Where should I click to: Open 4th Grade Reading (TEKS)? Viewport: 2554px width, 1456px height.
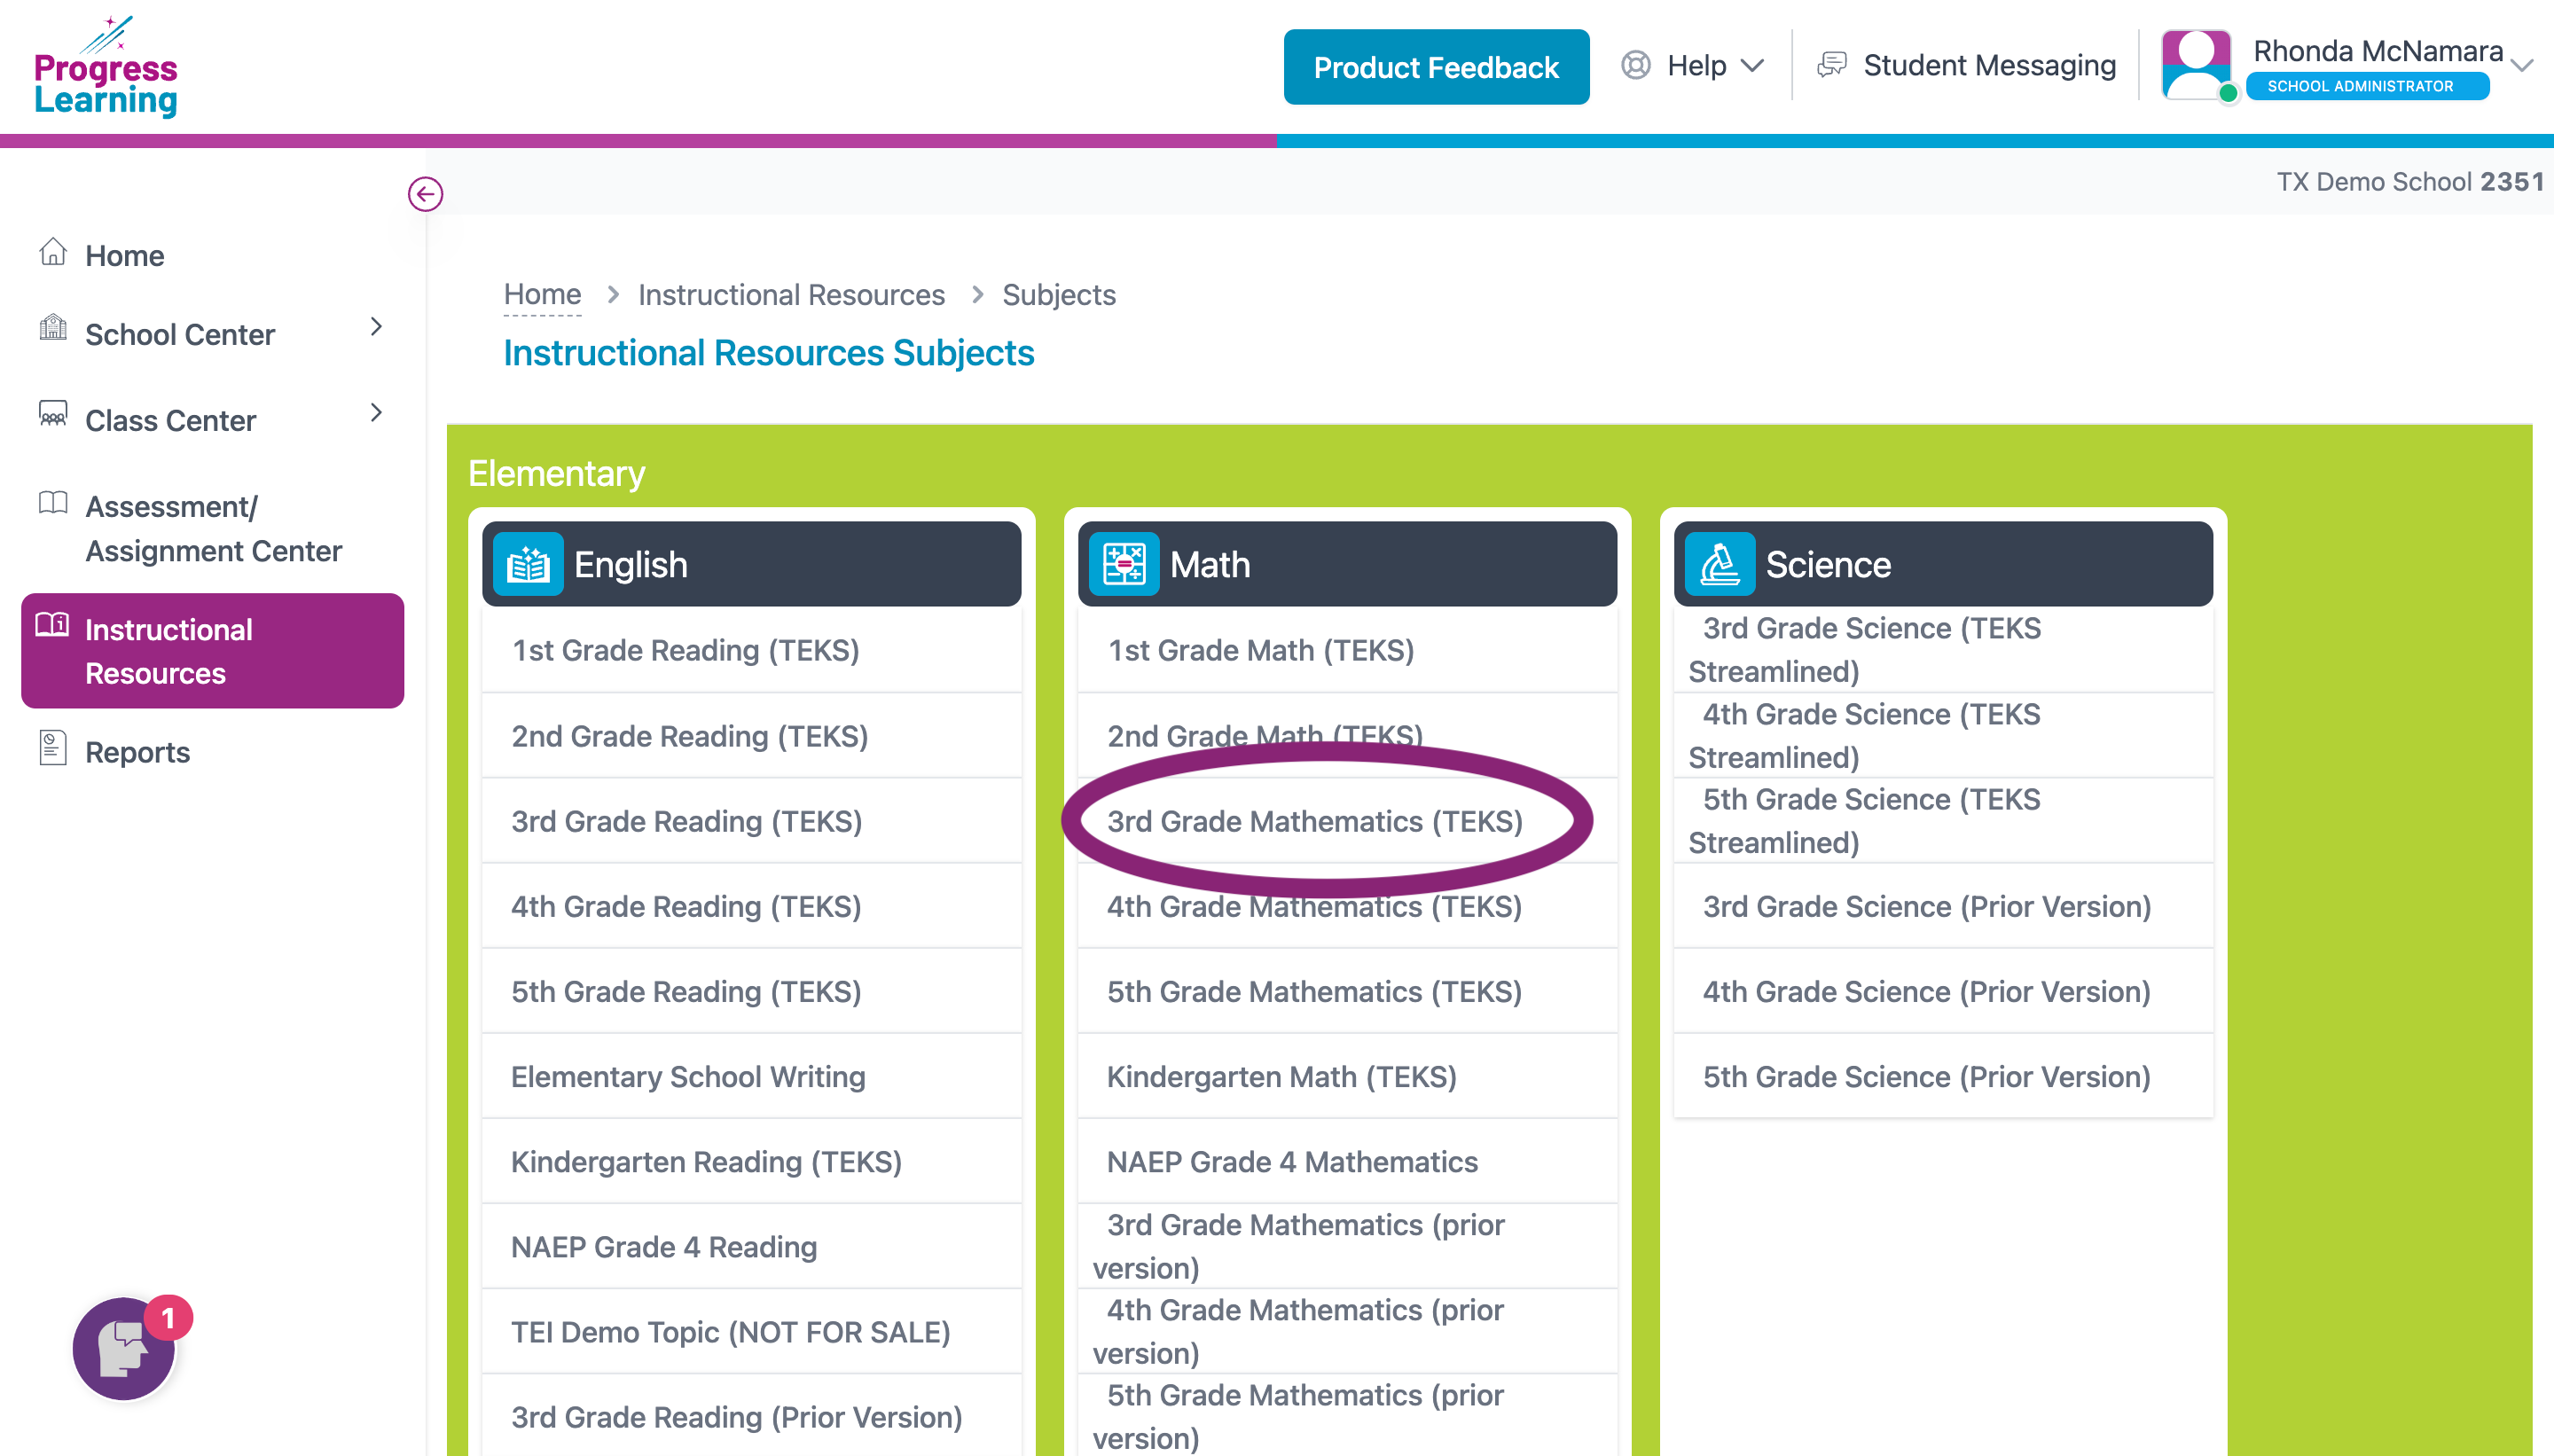(751, 906)
